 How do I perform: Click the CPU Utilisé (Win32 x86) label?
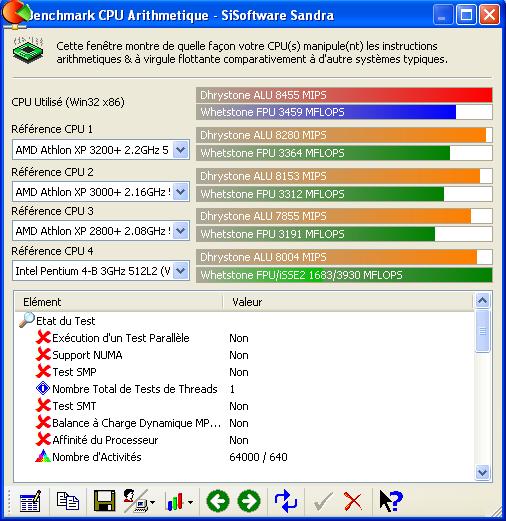tap(68, 102)
